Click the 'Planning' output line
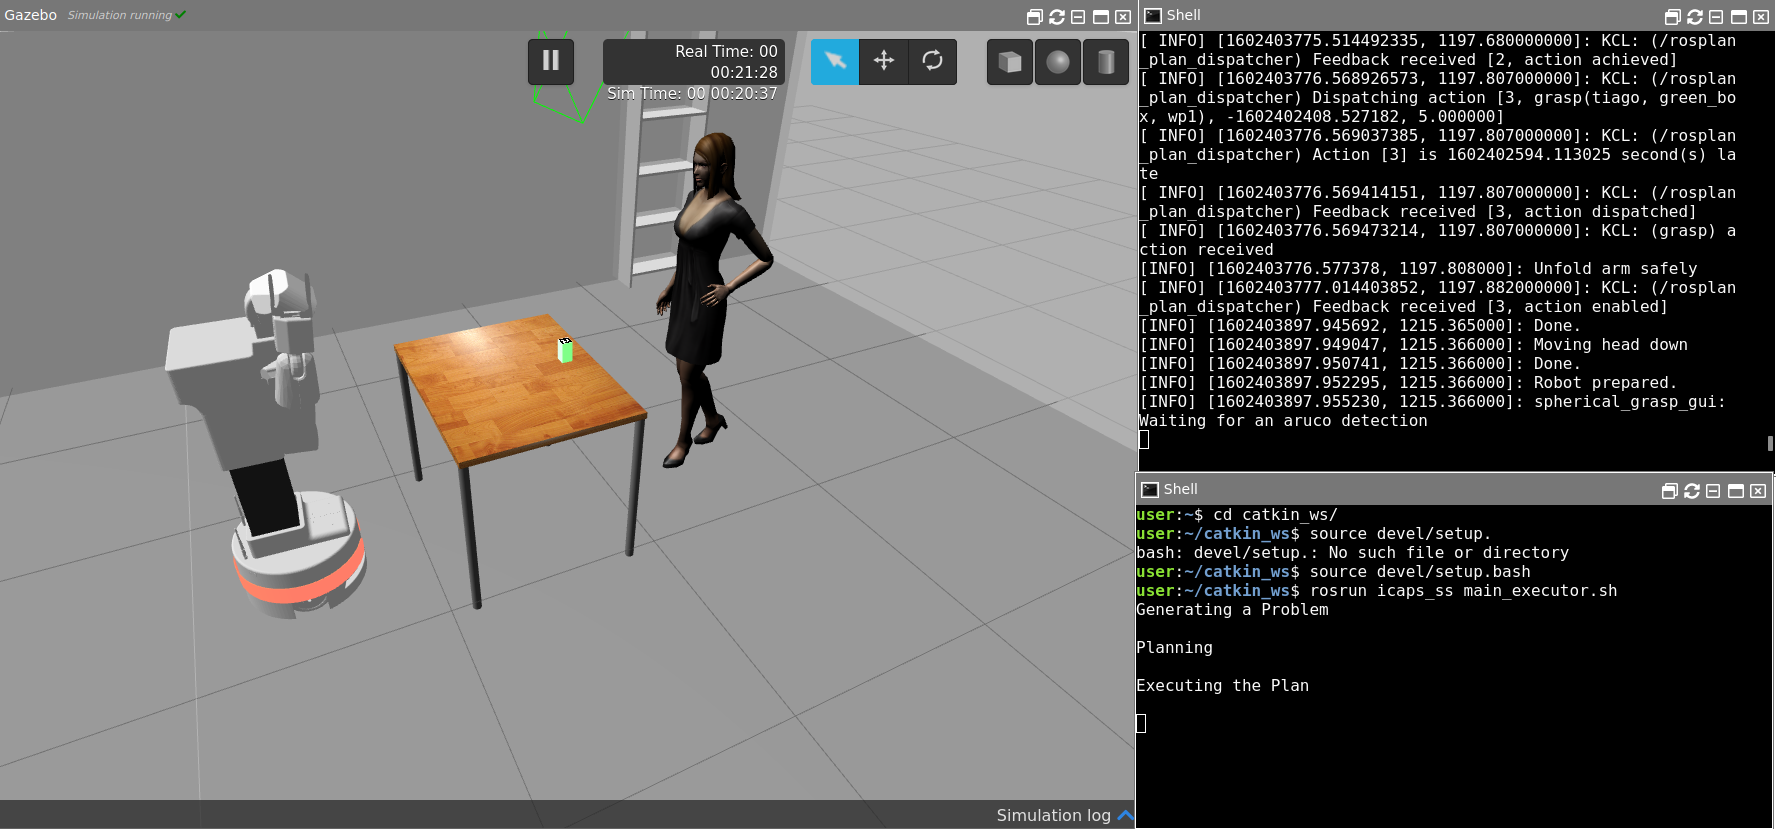 coord(1174,648)
